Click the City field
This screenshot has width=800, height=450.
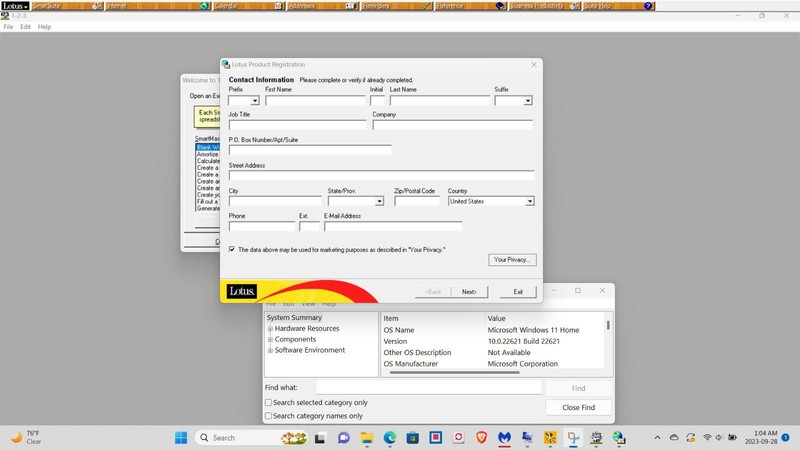click(275, 201)
